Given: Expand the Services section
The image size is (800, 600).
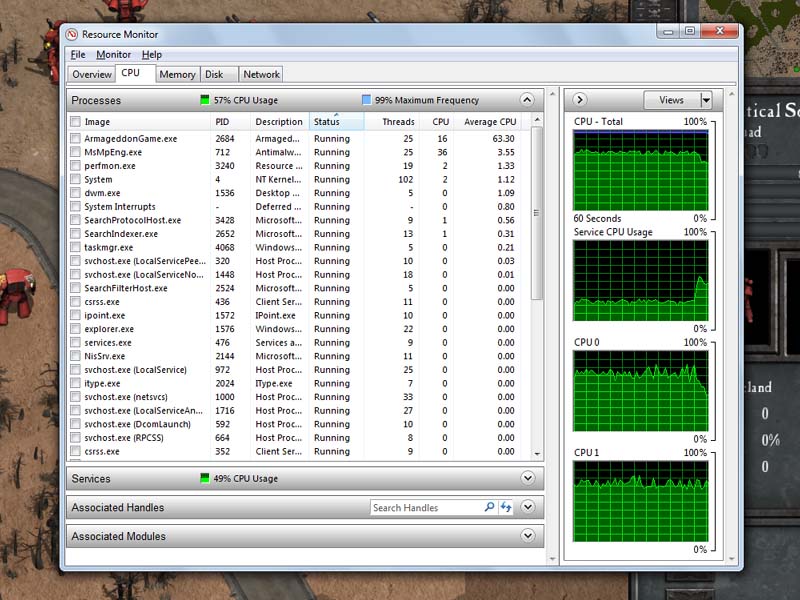Looking at the screenshot, I should tap(528, 479).
